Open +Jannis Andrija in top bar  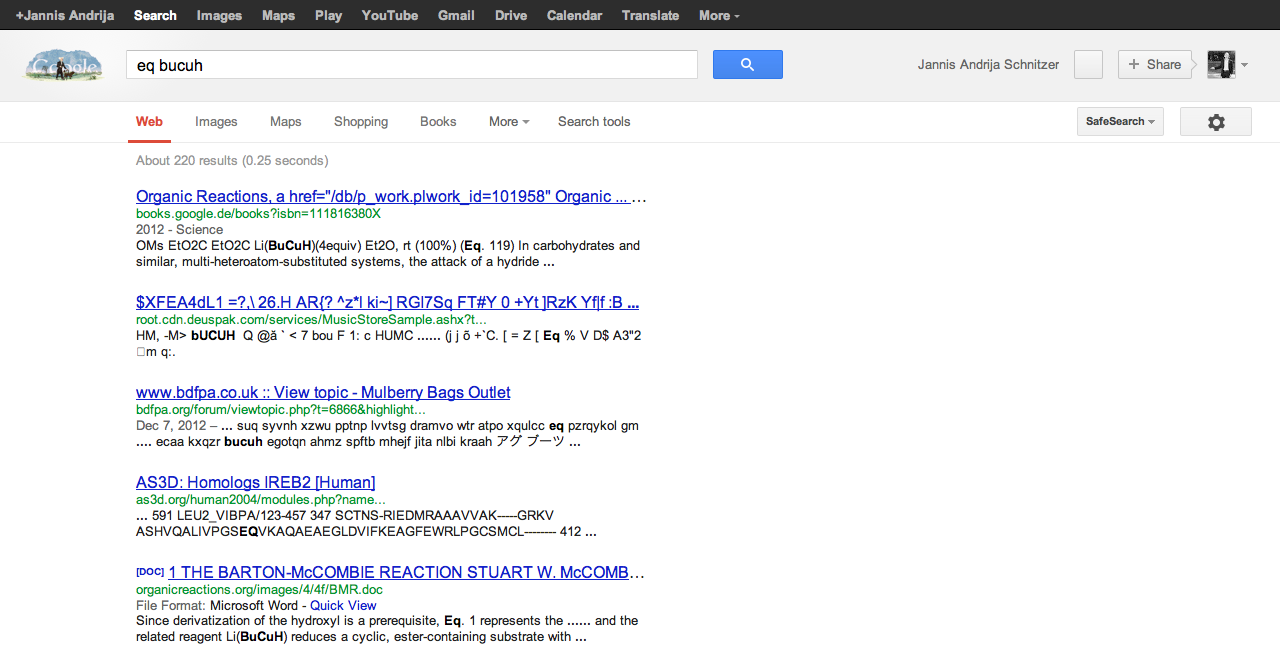(x=65, y=15)
